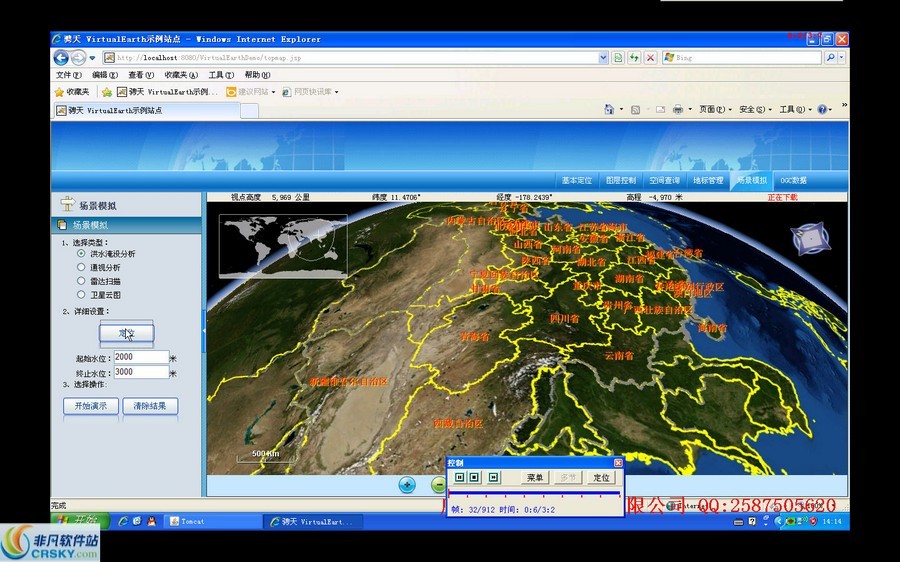Switch to the 地标管理 tab

(708, 180)
